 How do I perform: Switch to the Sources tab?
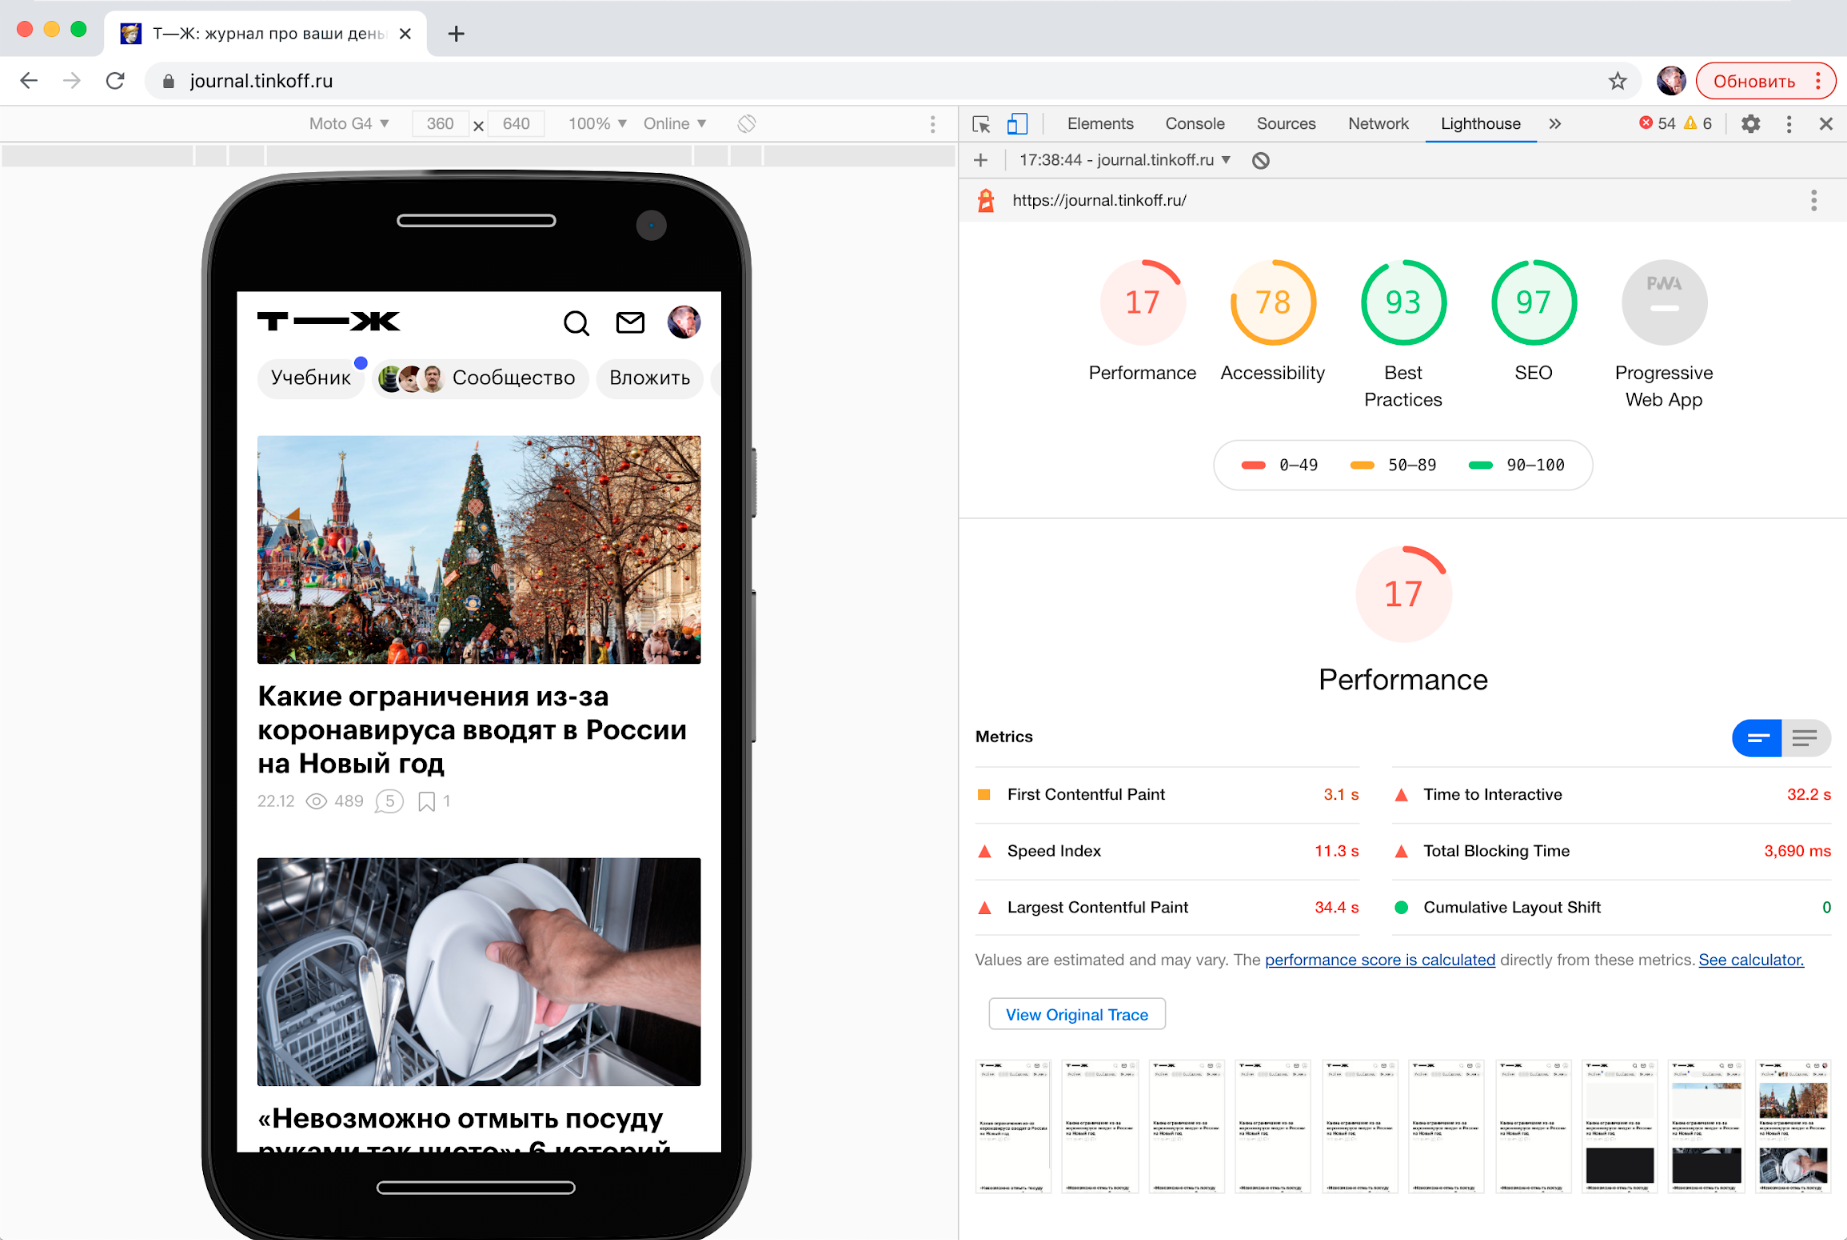(1286, 123)
